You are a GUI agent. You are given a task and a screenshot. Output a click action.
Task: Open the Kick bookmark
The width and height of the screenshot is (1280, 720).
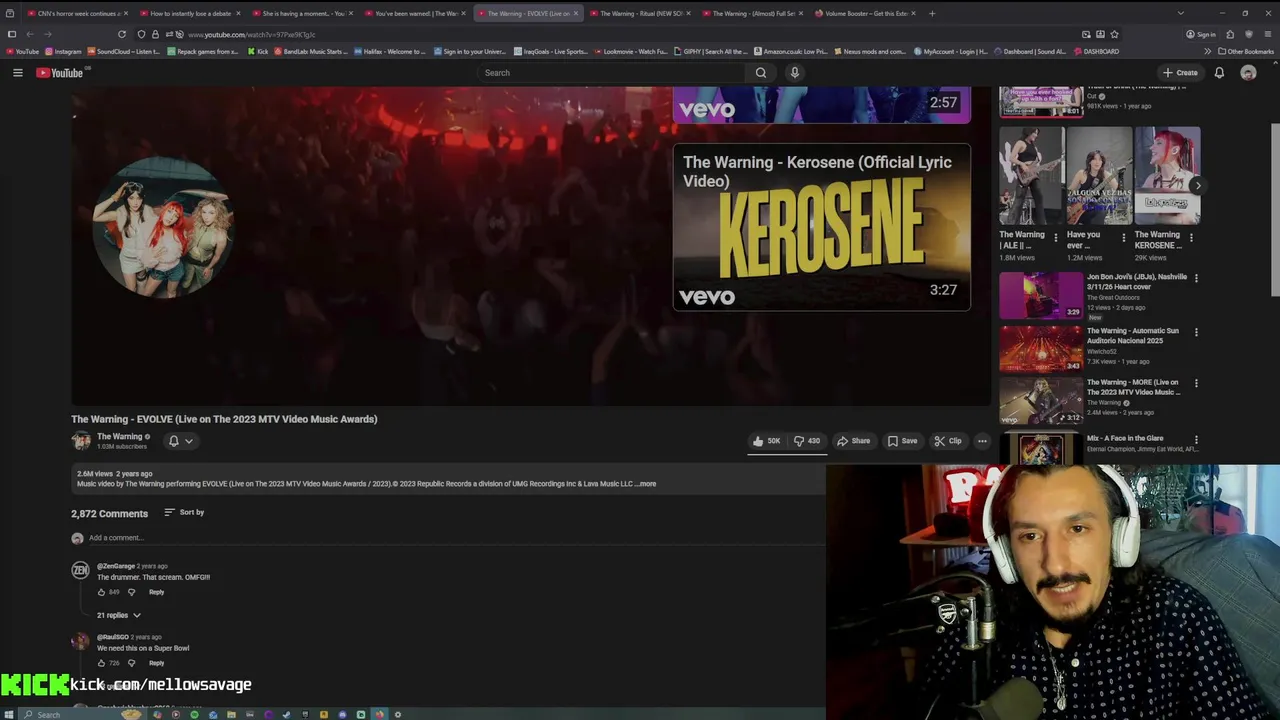(258, 51)
